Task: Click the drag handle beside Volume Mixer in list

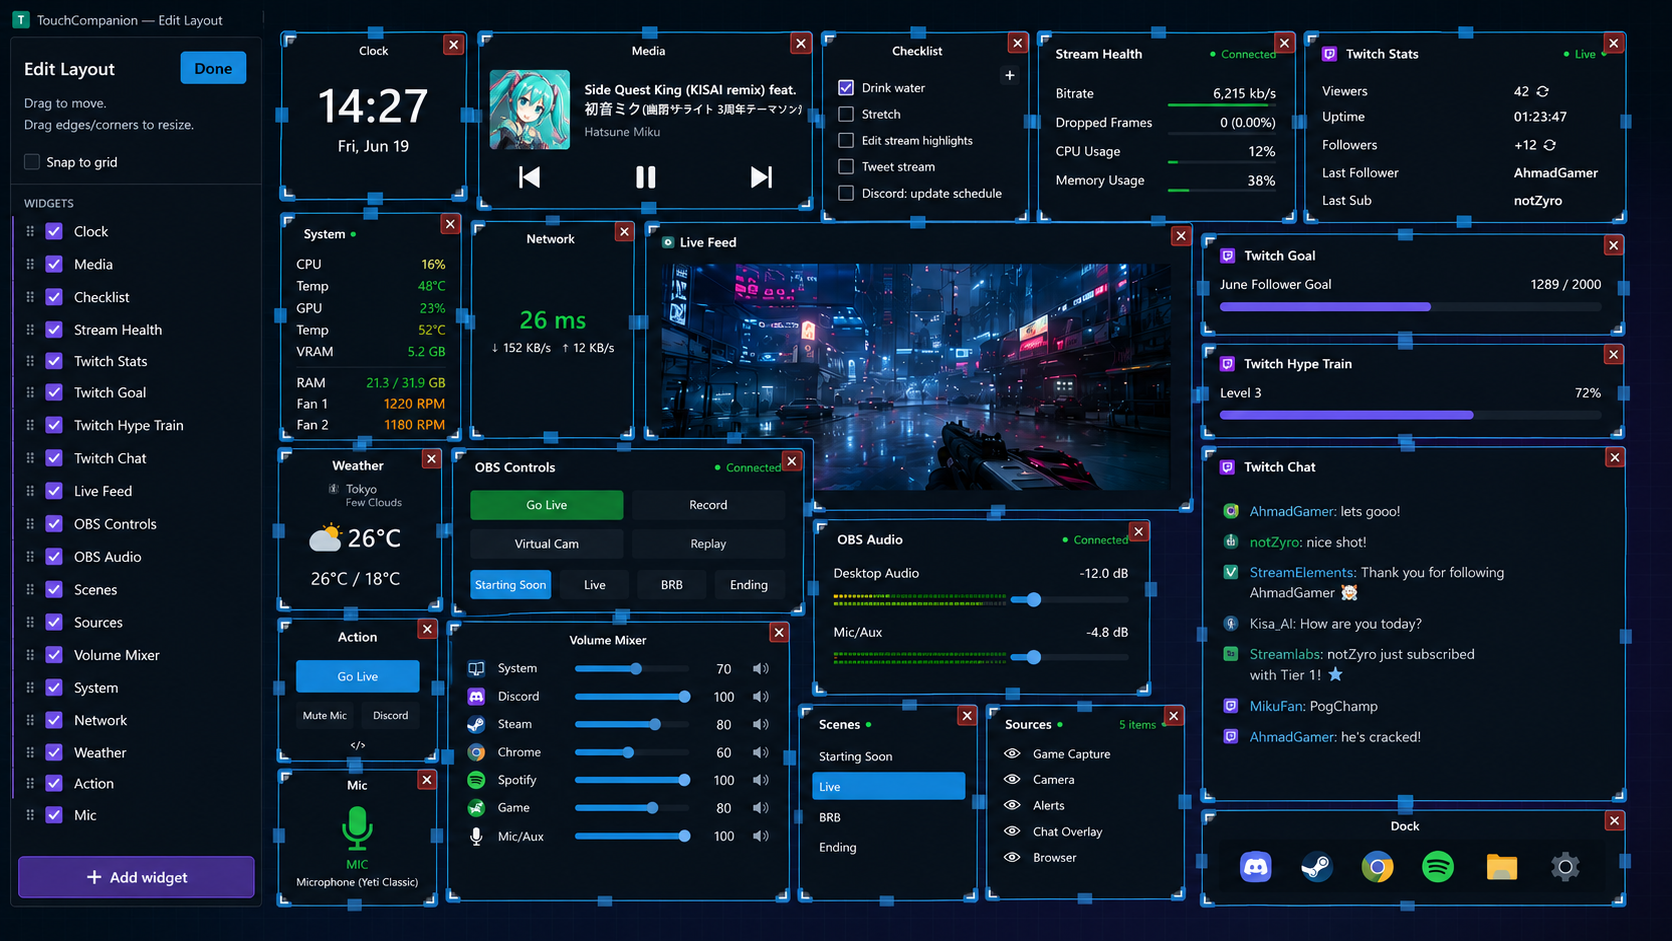Action: tap(30, 655)
